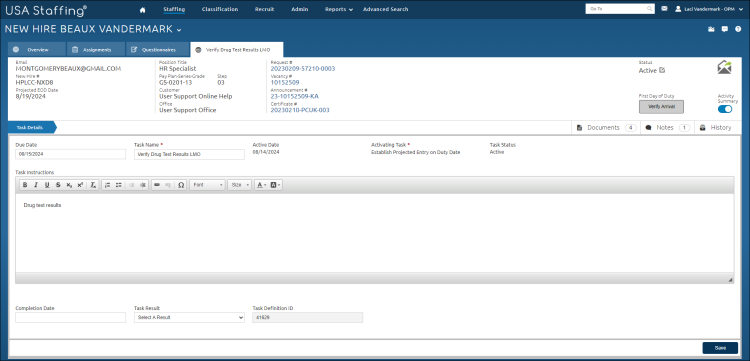Image resolution: width=750 pixels, height=361 pixels.
Task: Click the Due Date field
Action: click(70, 154)
